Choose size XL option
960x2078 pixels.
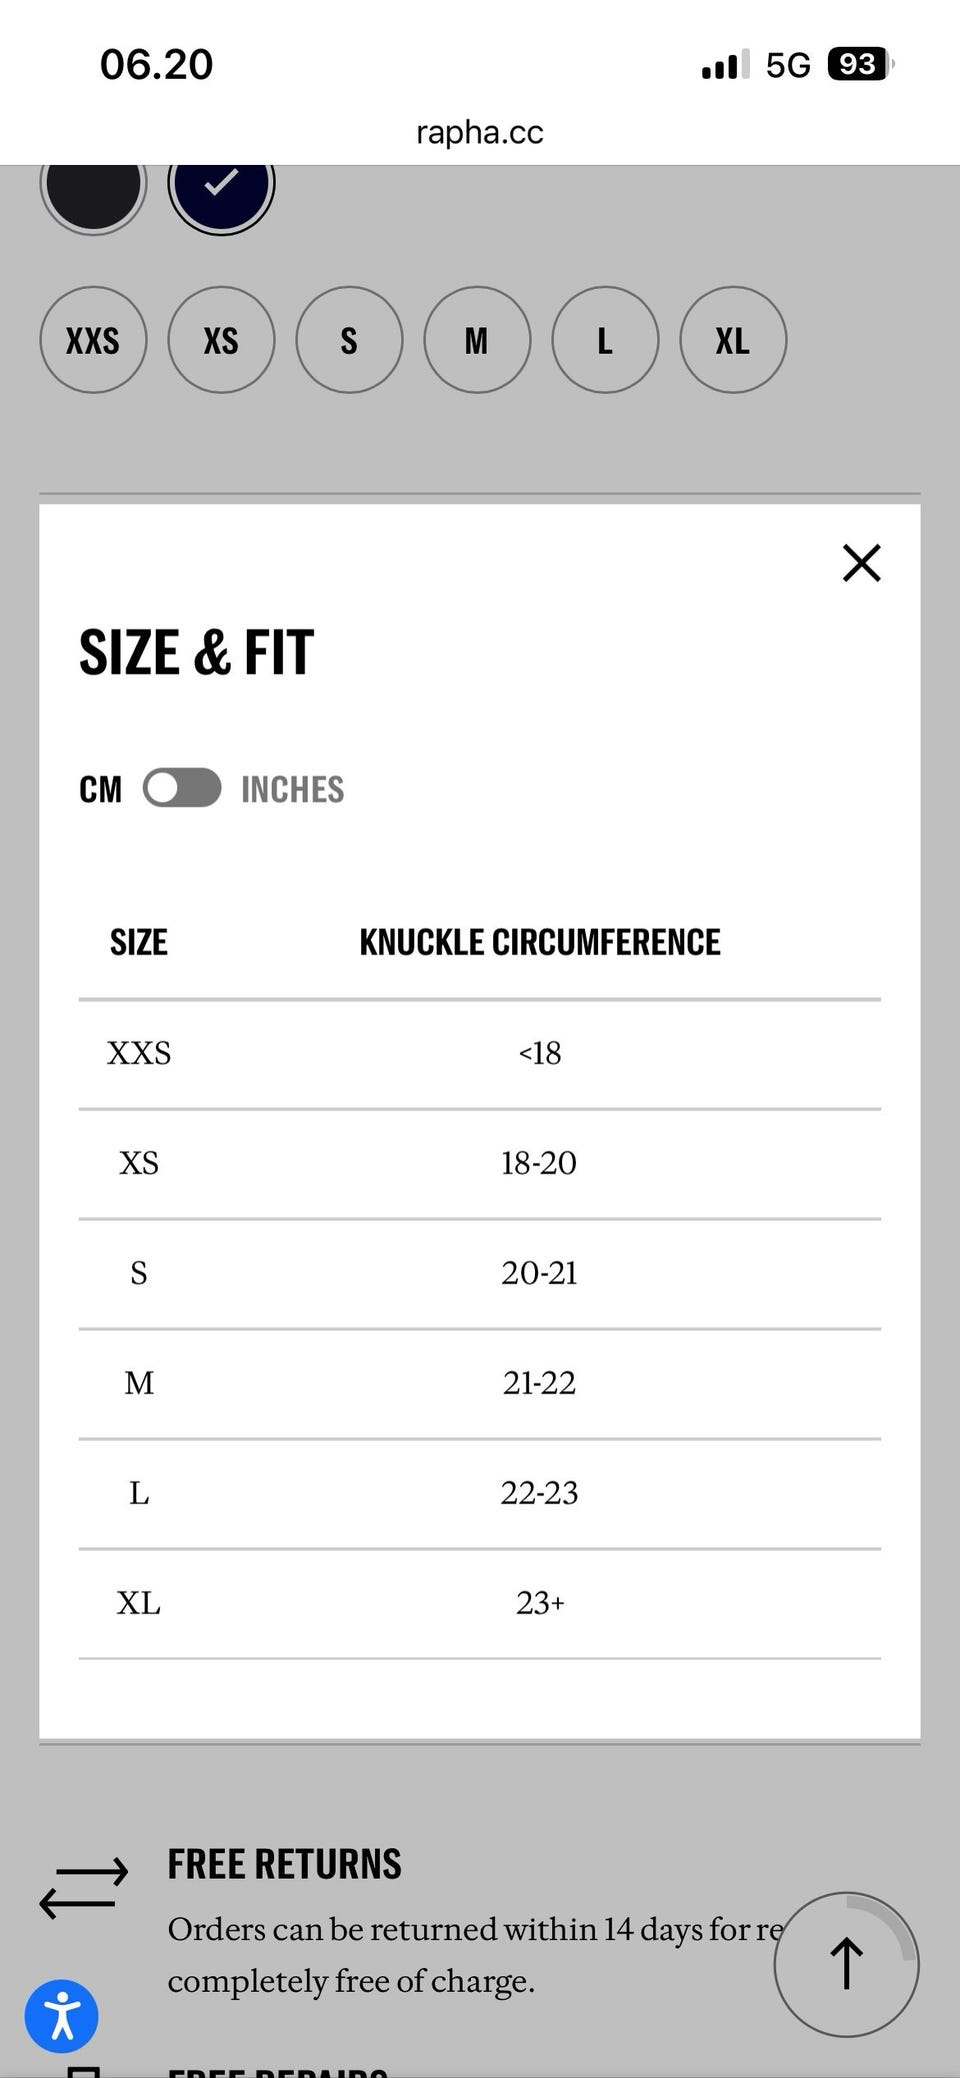[733, 340]
